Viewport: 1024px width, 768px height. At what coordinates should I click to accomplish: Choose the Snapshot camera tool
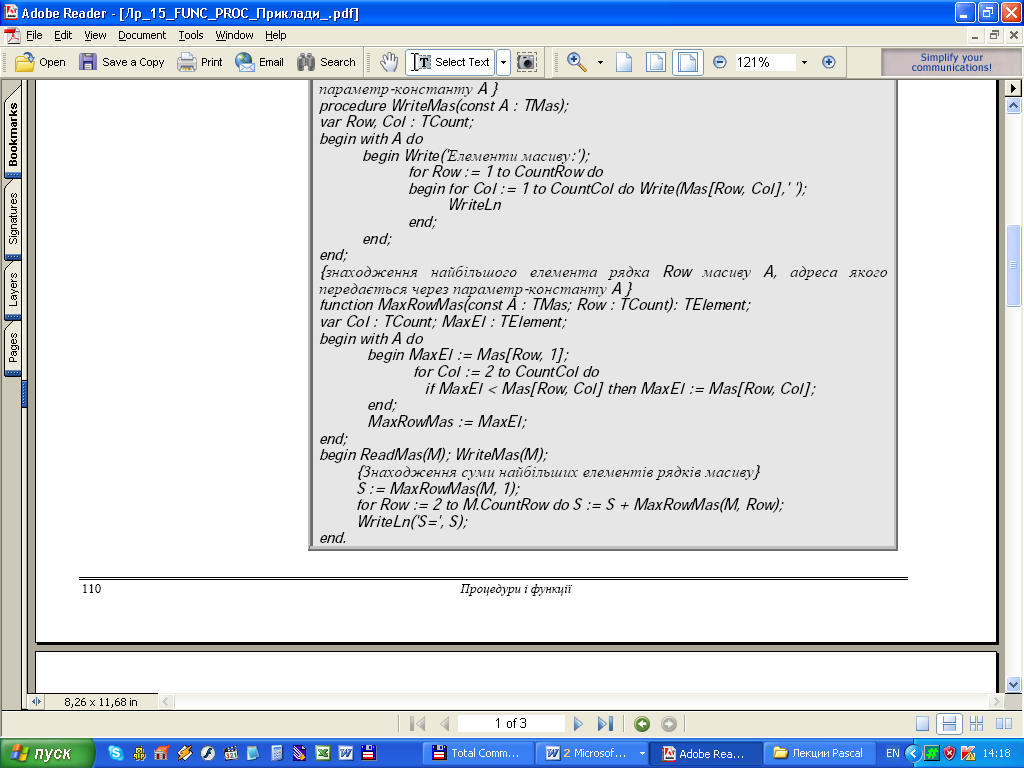(x=526, y=62)
